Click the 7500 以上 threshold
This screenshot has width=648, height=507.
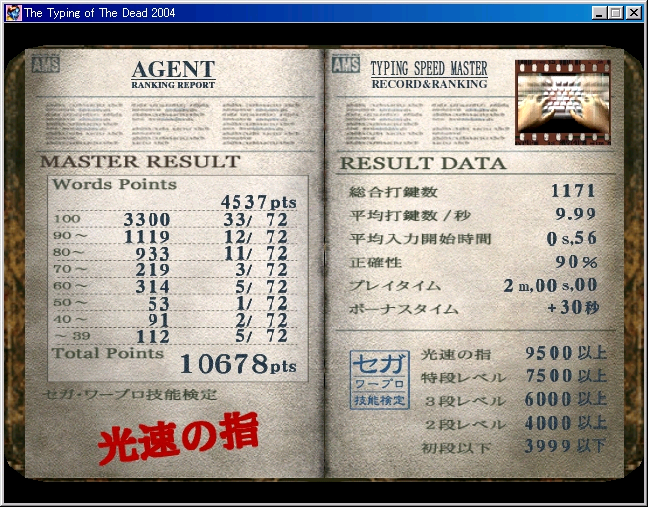coord(566,376)
